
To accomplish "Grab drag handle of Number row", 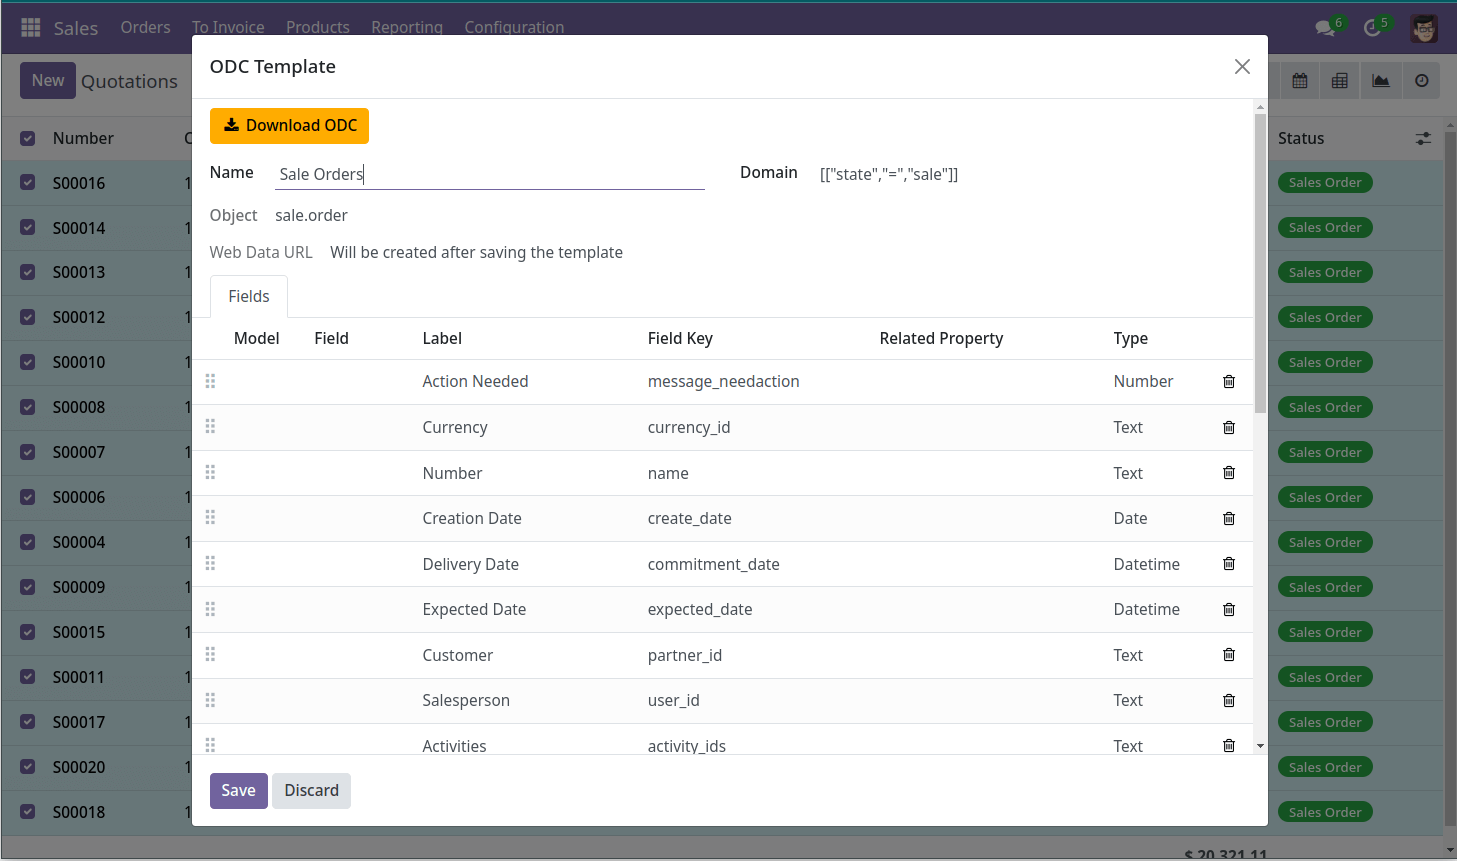I will [x=210, y=473].
